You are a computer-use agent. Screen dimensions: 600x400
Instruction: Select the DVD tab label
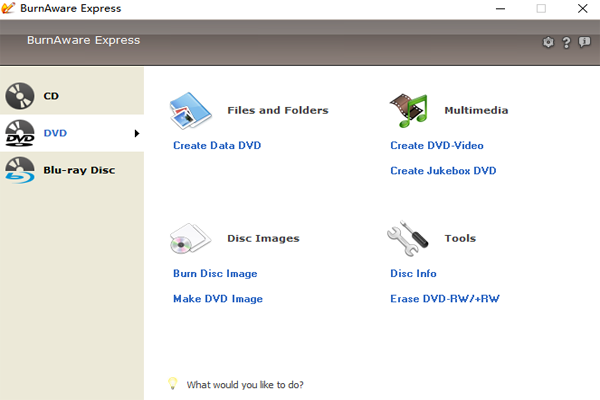point(55,133)
